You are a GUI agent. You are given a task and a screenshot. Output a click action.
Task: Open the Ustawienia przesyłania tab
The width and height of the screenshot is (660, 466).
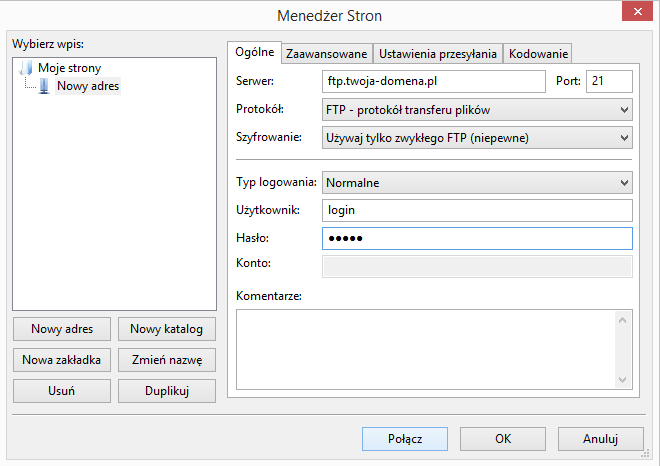tap(438, 54)
